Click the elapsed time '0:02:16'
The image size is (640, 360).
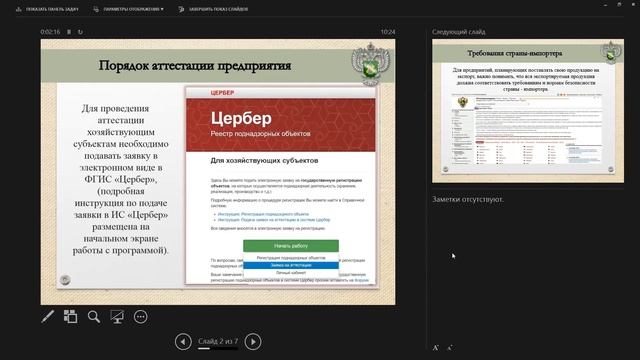coord(50,32)
